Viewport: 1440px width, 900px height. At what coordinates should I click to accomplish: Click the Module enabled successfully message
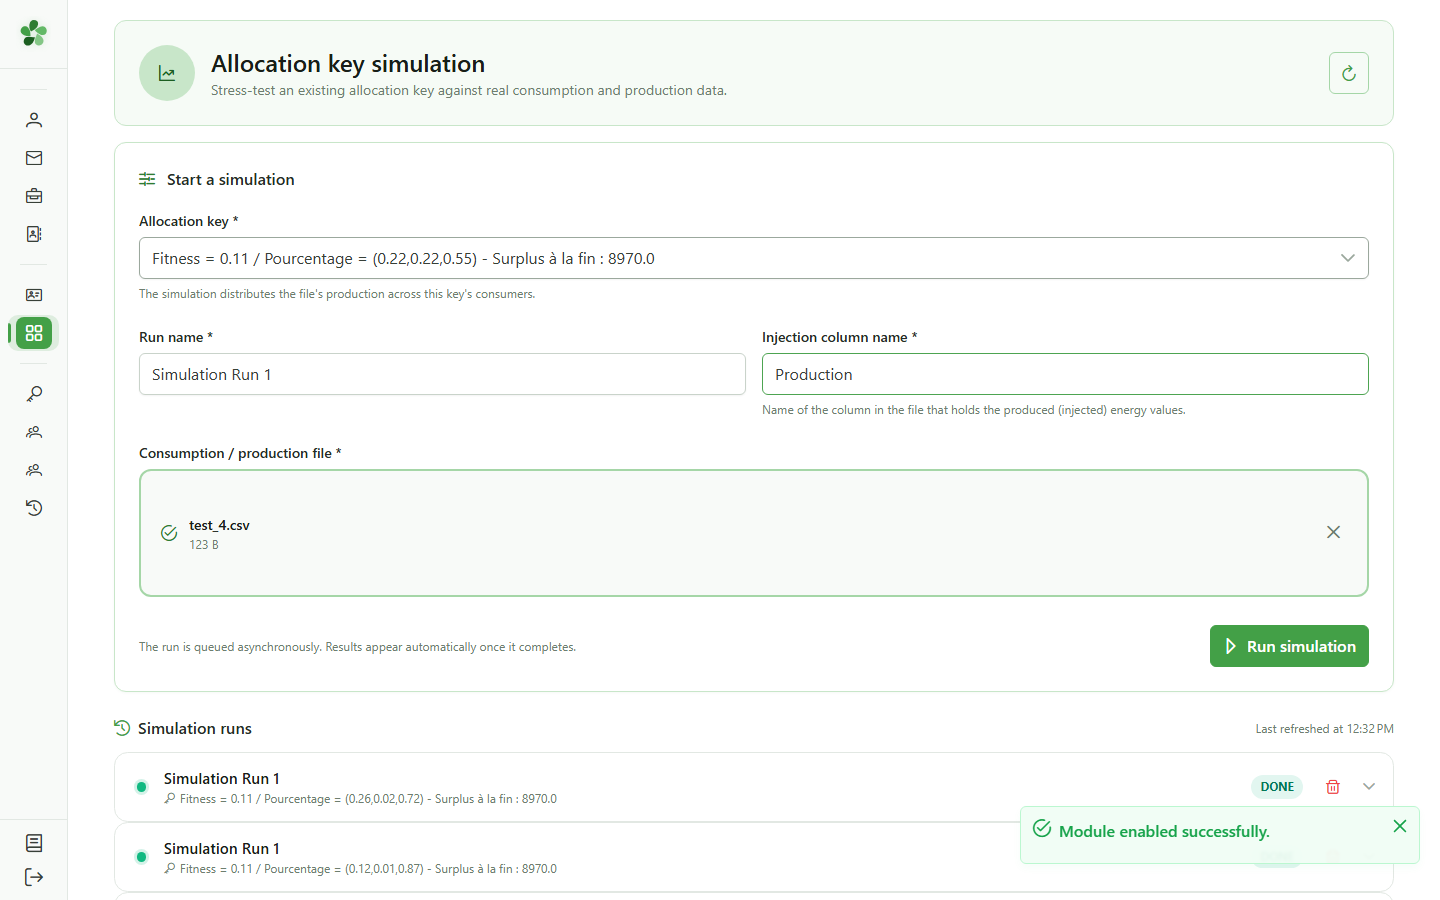pos(1164,831)
